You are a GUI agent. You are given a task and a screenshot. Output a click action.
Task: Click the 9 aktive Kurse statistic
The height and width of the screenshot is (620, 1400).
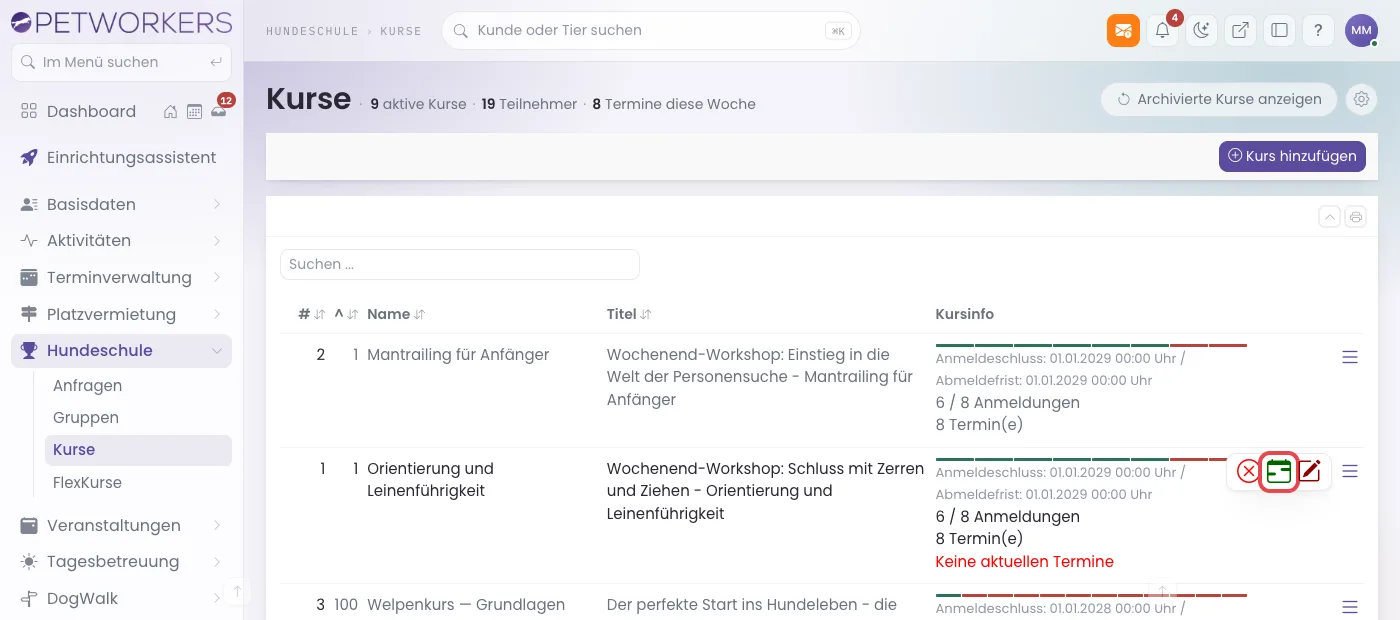point(418,104)
